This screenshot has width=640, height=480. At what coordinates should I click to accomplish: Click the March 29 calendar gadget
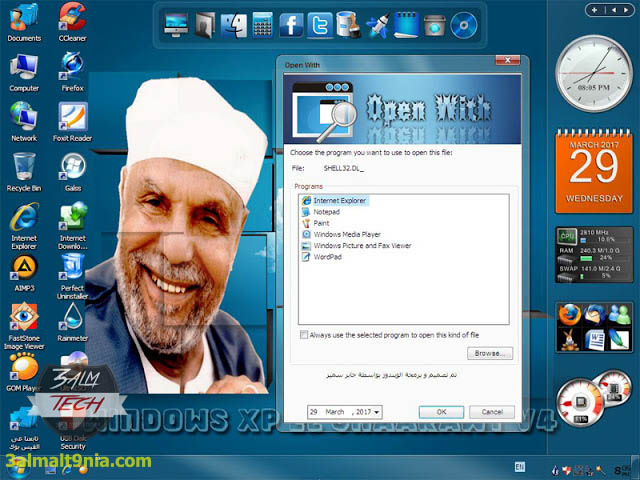(594, 171)
